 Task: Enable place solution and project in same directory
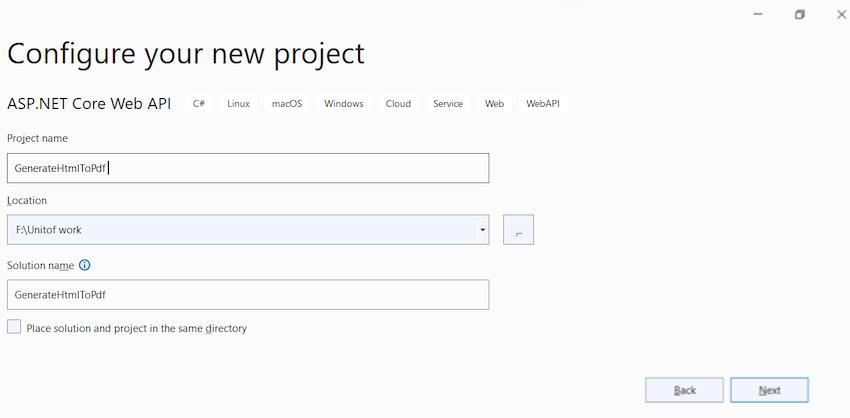click(14, 327)
